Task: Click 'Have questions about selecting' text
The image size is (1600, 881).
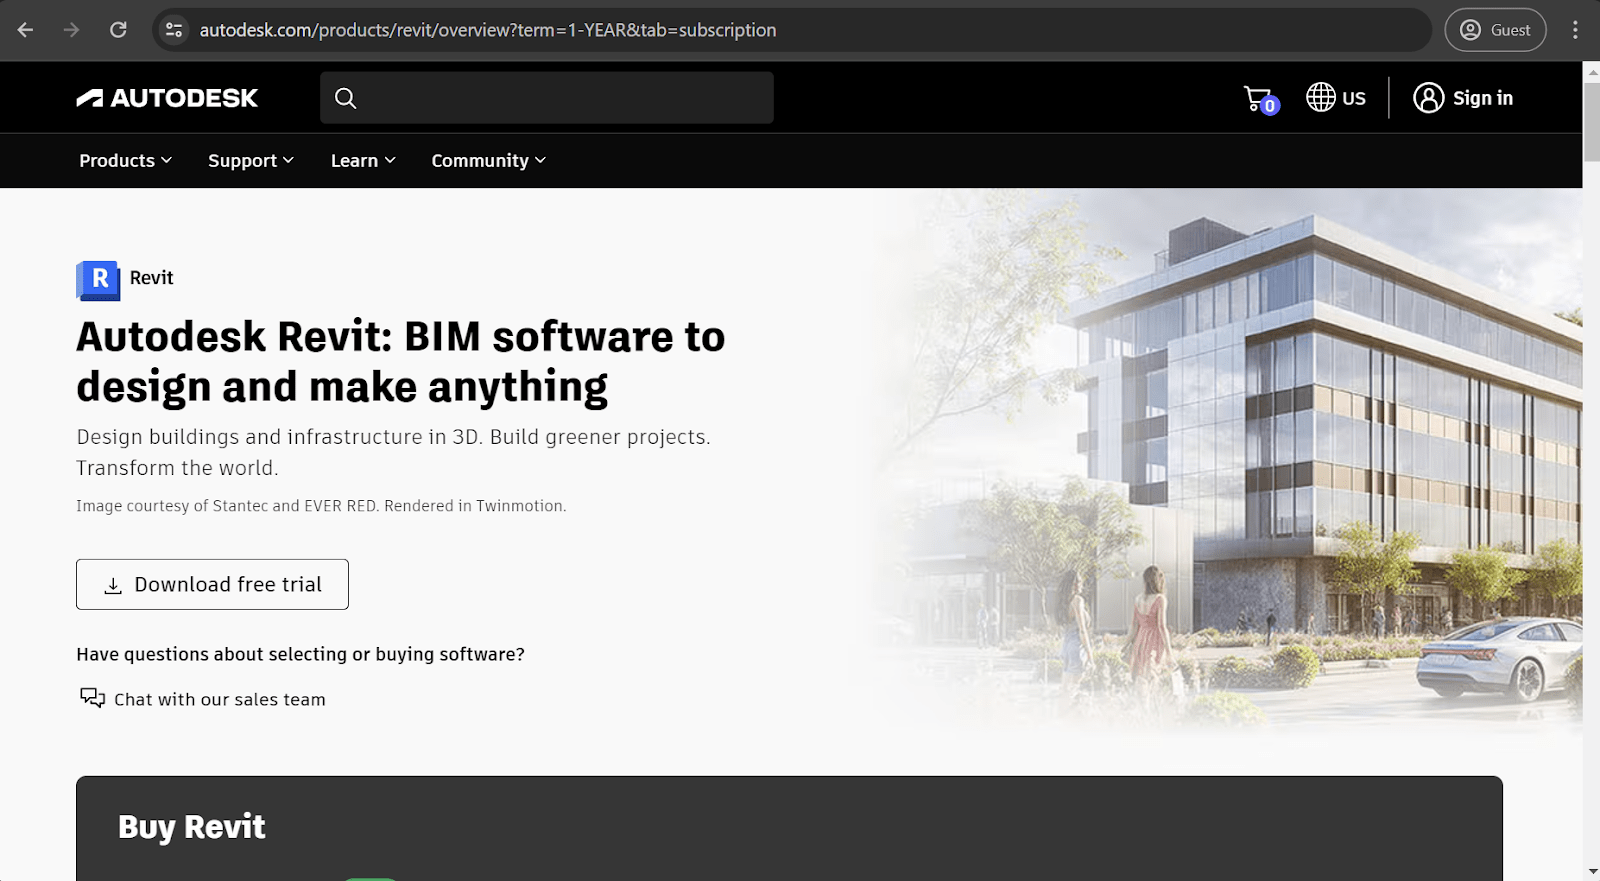Action: pos(300,654)
